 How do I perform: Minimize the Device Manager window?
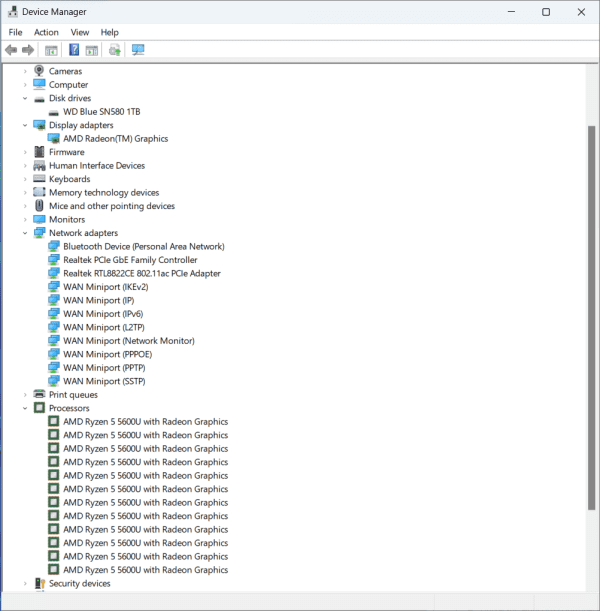[511, 12]
